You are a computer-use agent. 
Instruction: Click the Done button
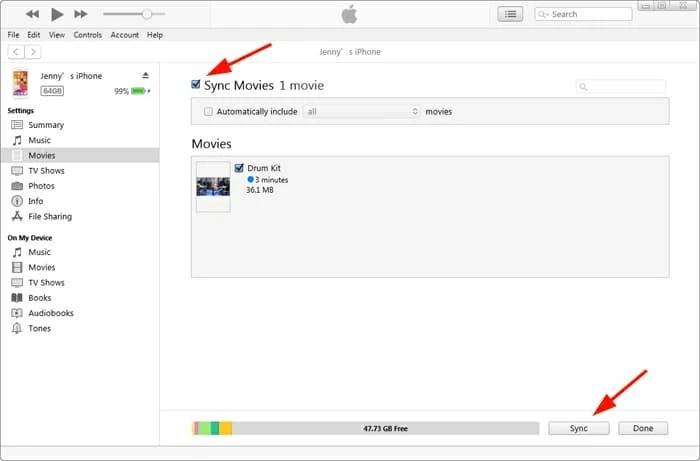(643, 428)
